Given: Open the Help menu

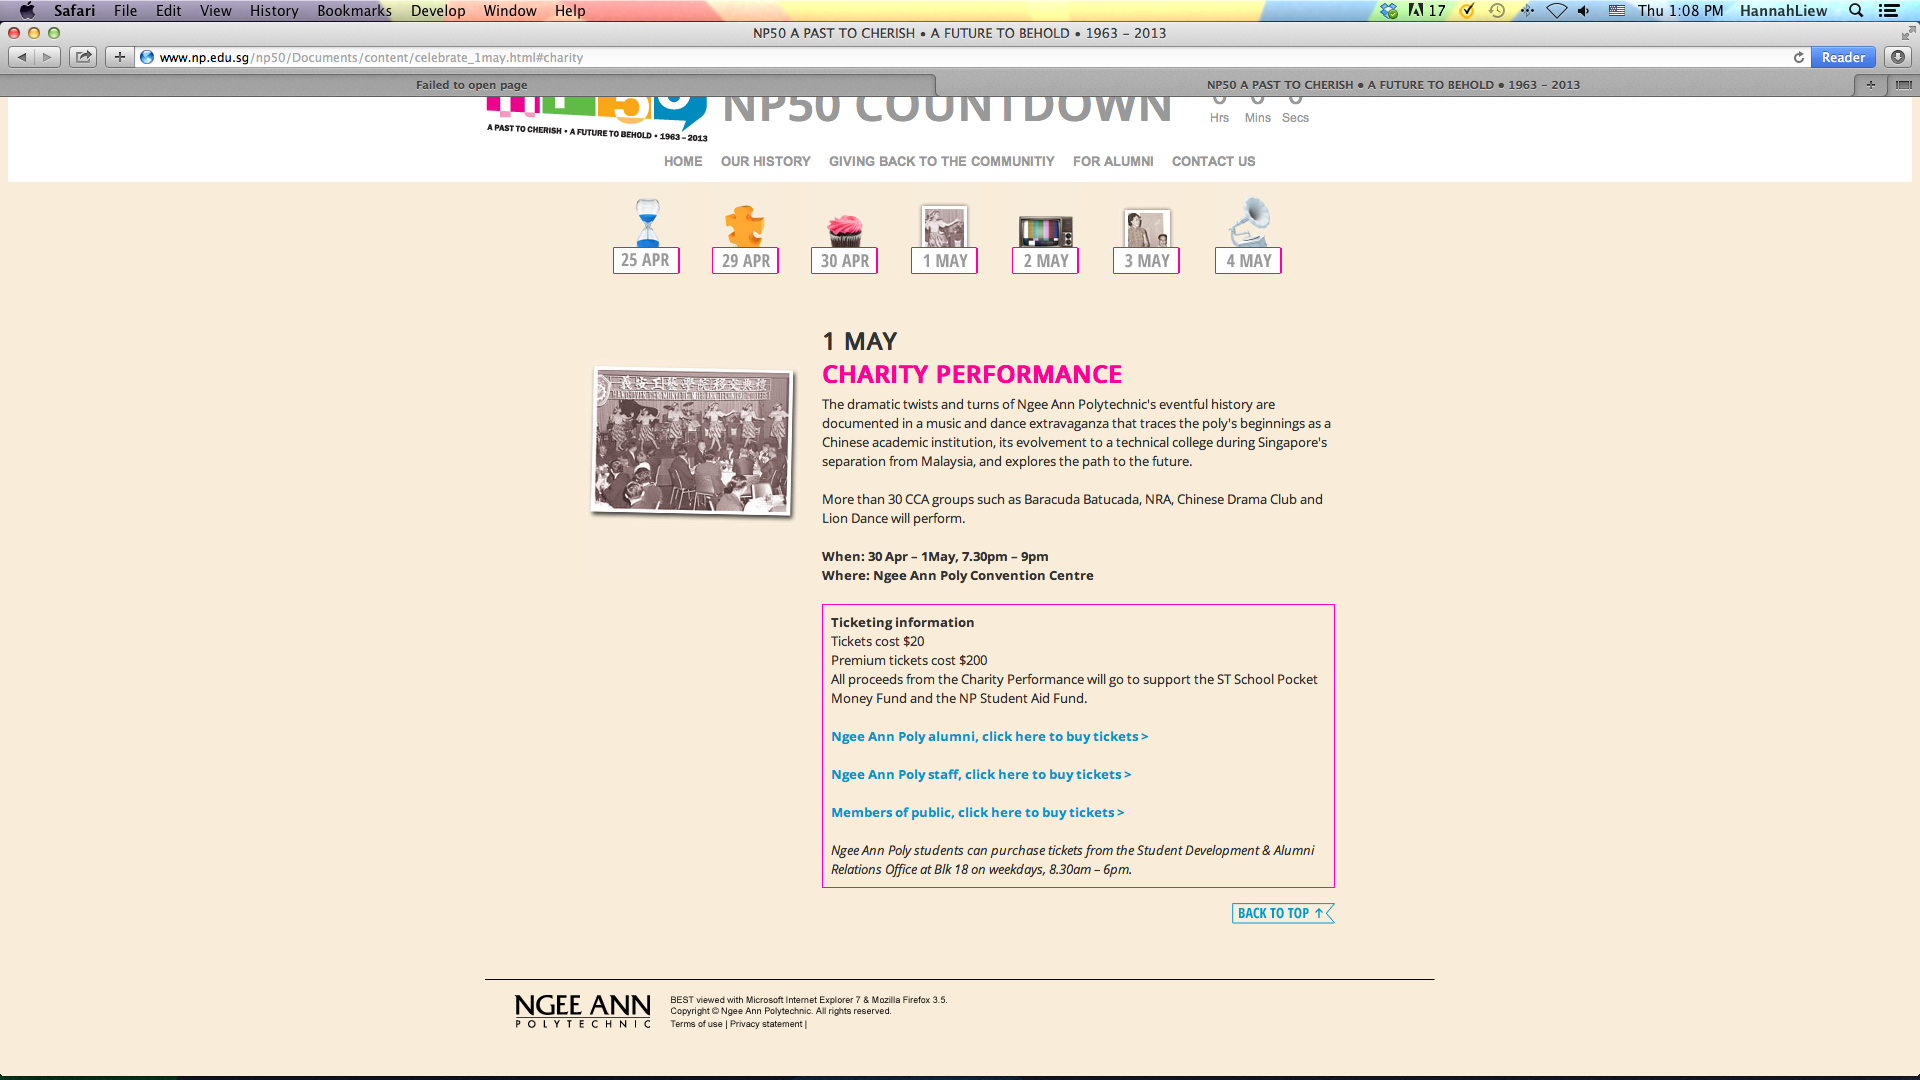Looking at the screenshot, I should click(x=570, y=11).
